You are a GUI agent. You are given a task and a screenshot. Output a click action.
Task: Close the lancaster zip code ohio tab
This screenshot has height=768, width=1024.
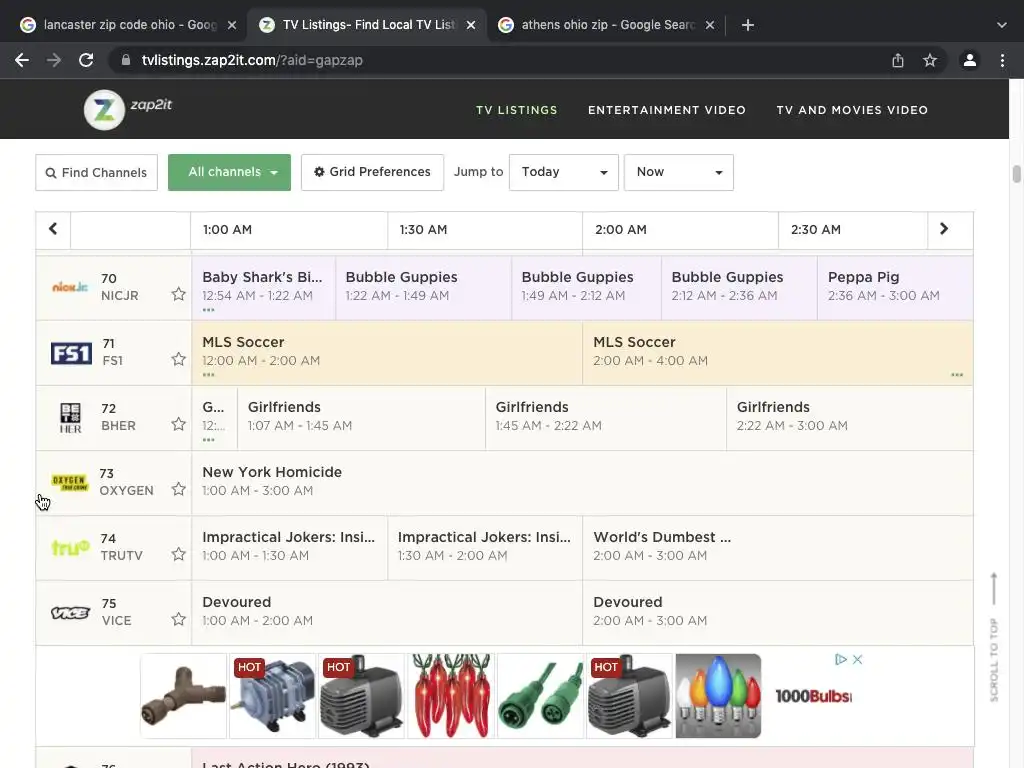(x=232, y=25)
